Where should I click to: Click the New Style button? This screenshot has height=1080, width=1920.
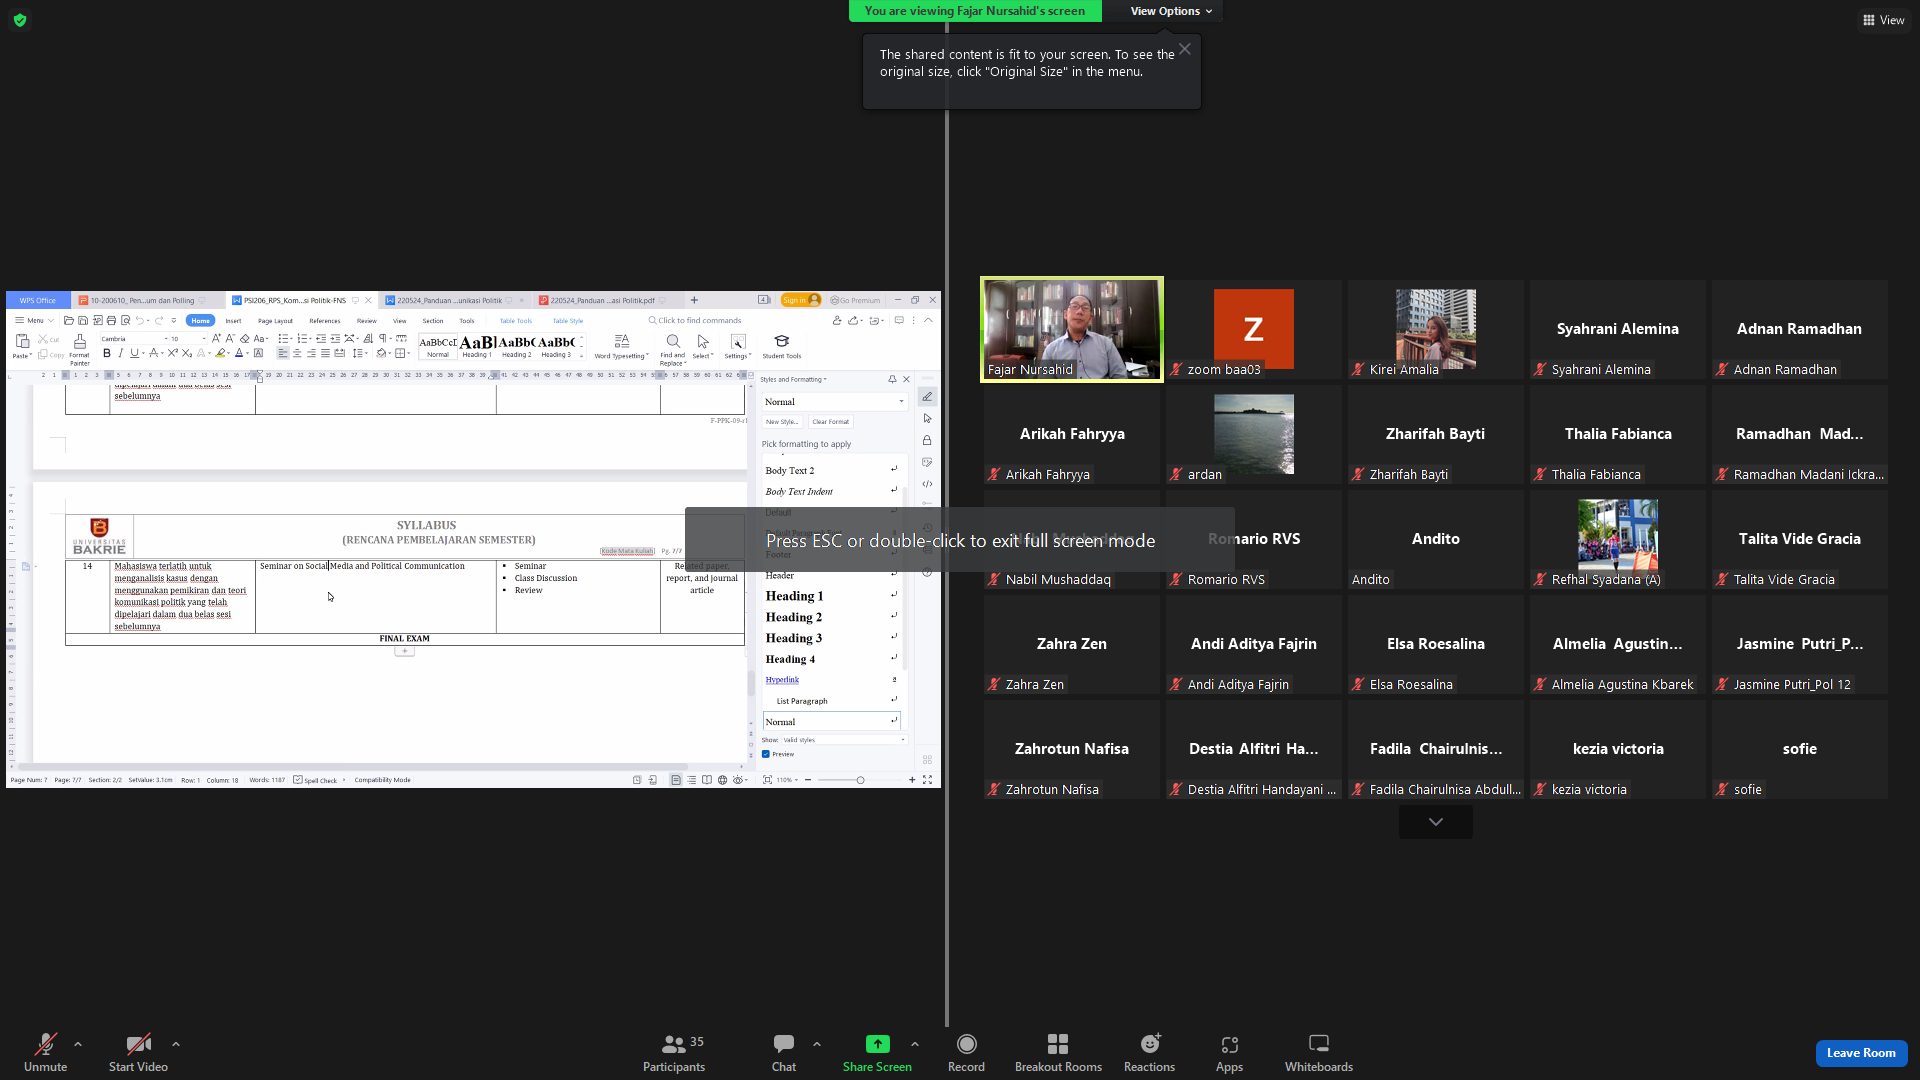click(x=782, y=422)
